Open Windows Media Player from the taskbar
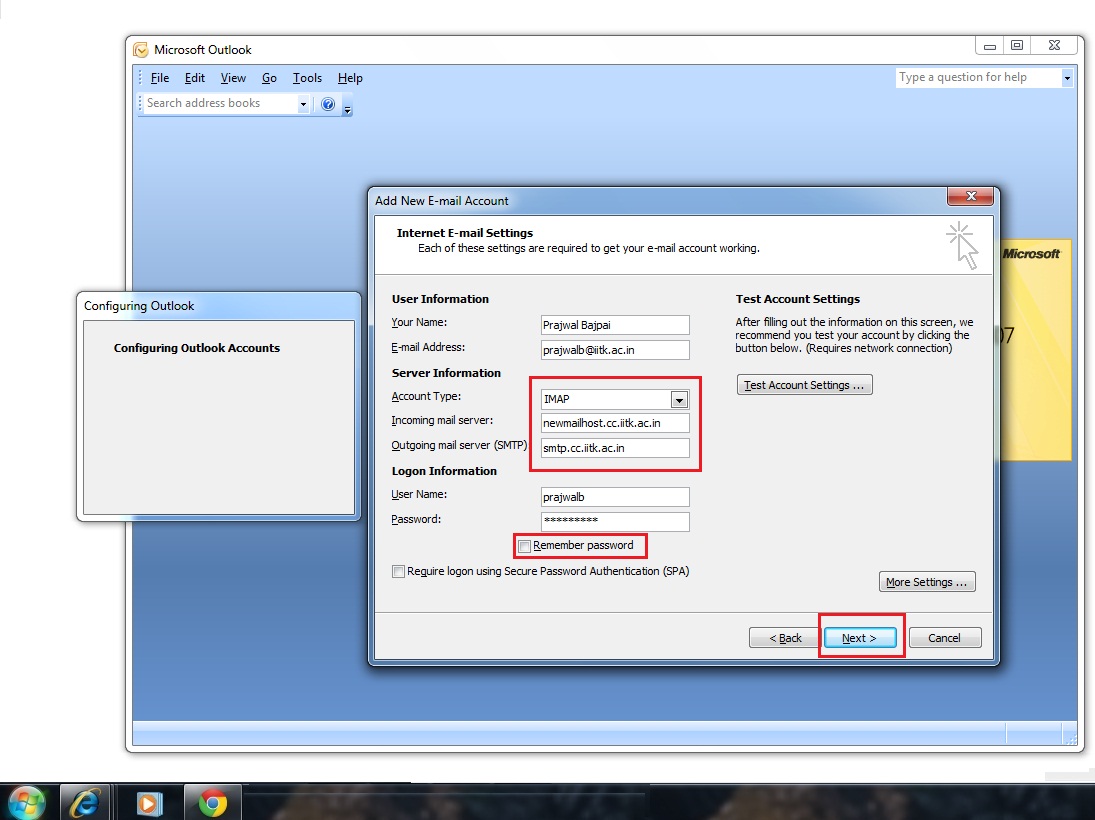The height and width of the screenshot is (820, 1095). (x=147, y=803)
